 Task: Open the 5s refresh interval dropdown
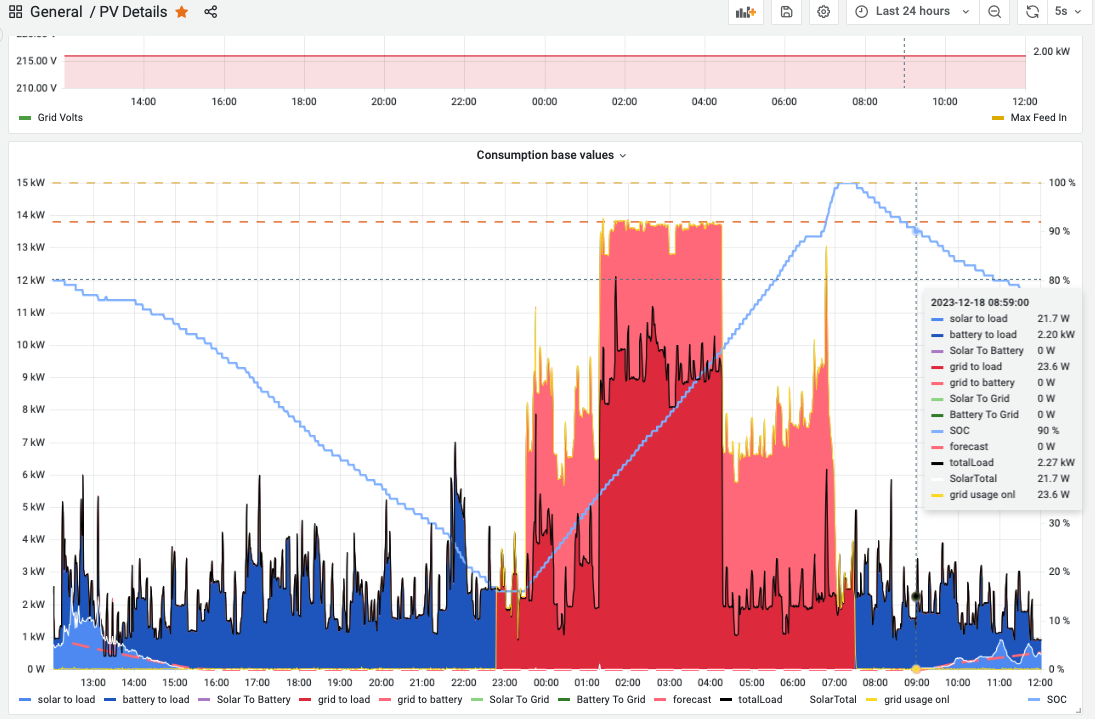1066,12
